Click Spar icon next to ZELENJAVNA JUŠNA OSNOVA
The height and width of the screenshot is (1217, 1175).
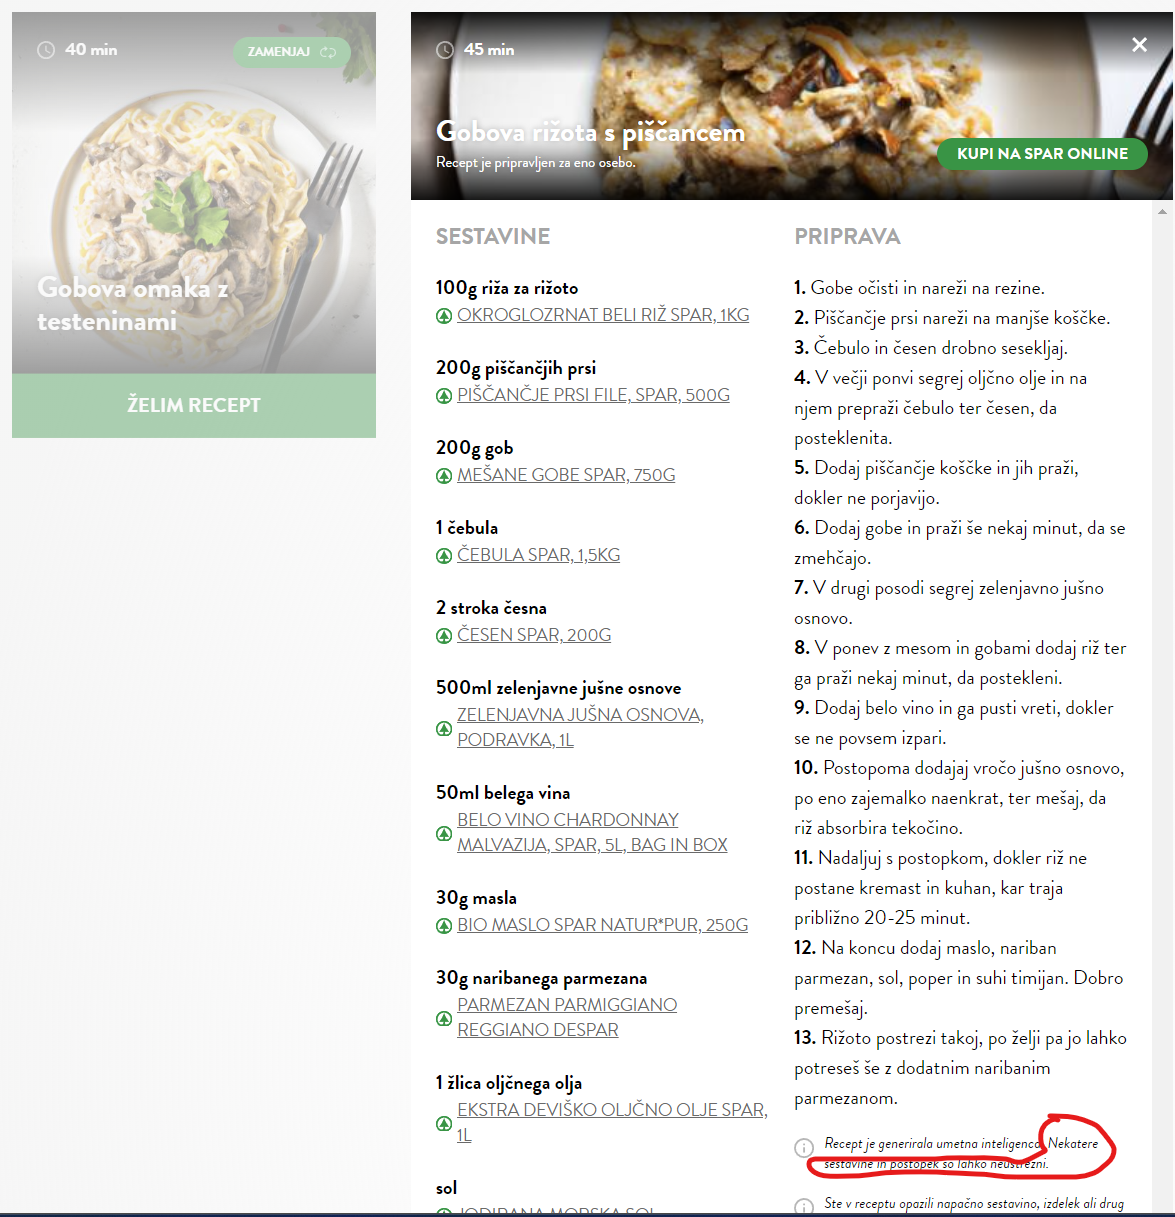[x=444, y=729]
